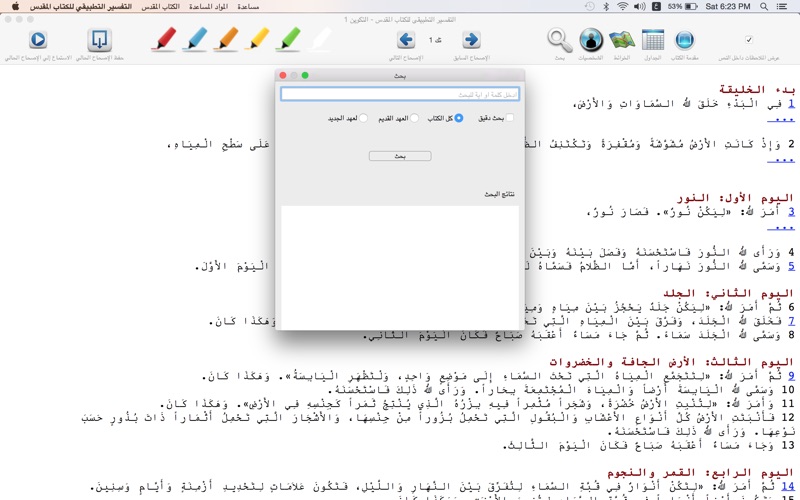Screen dimensions: 800x500
Task: Click the Sat 6:23 PM clock
Action: point(728,6)
